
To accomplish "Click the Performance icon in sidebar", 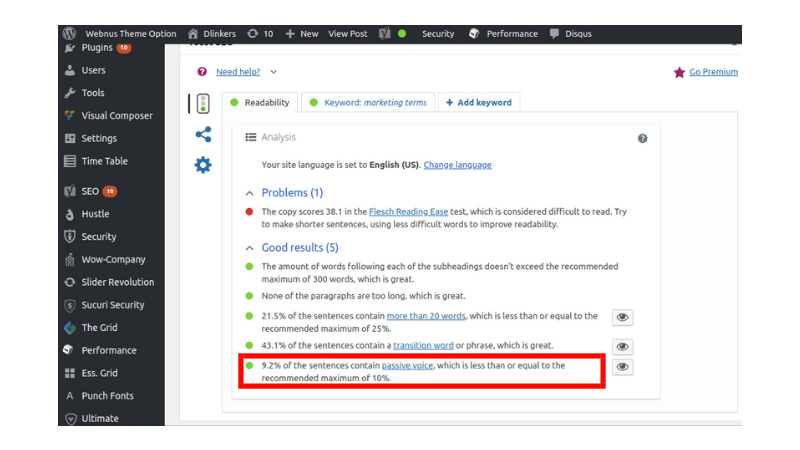I will (68, 350).
